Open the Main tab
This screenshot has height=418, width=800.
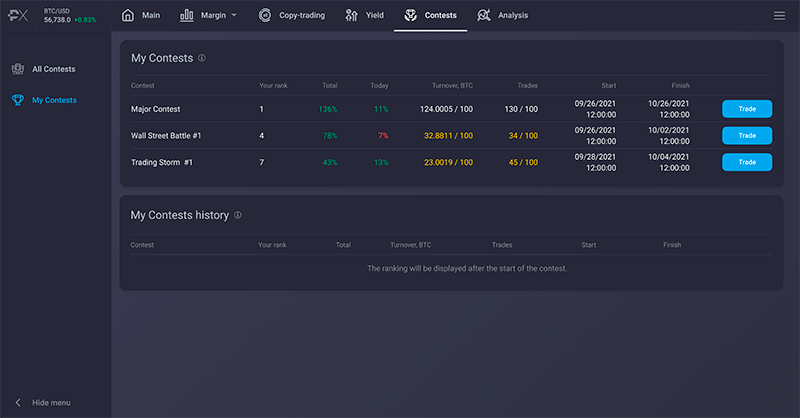(151, 15)
